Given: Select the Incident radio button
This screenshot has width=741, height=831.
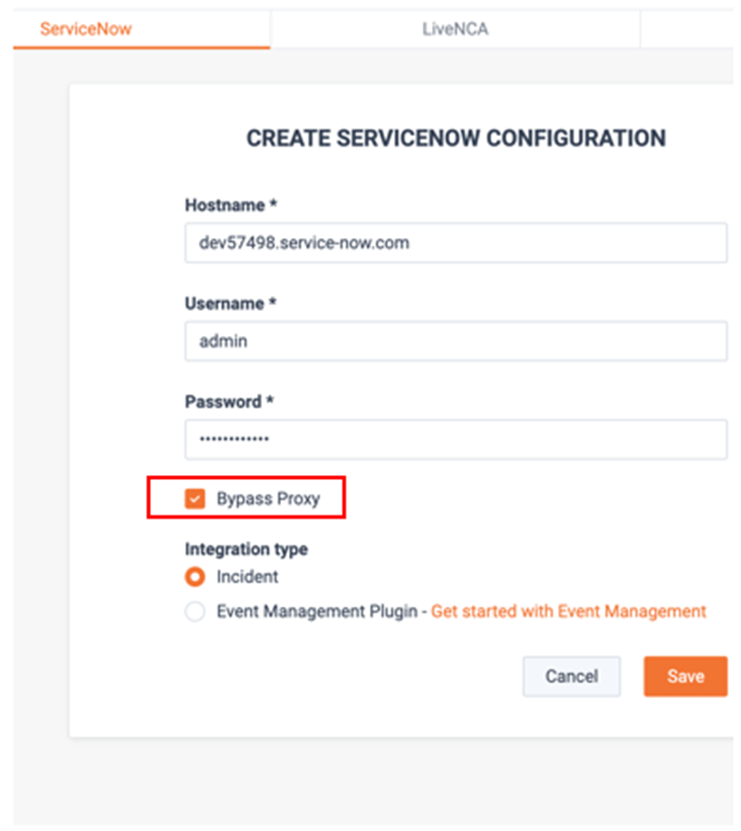Looking at the screenshot, I should tap(195, 577).
